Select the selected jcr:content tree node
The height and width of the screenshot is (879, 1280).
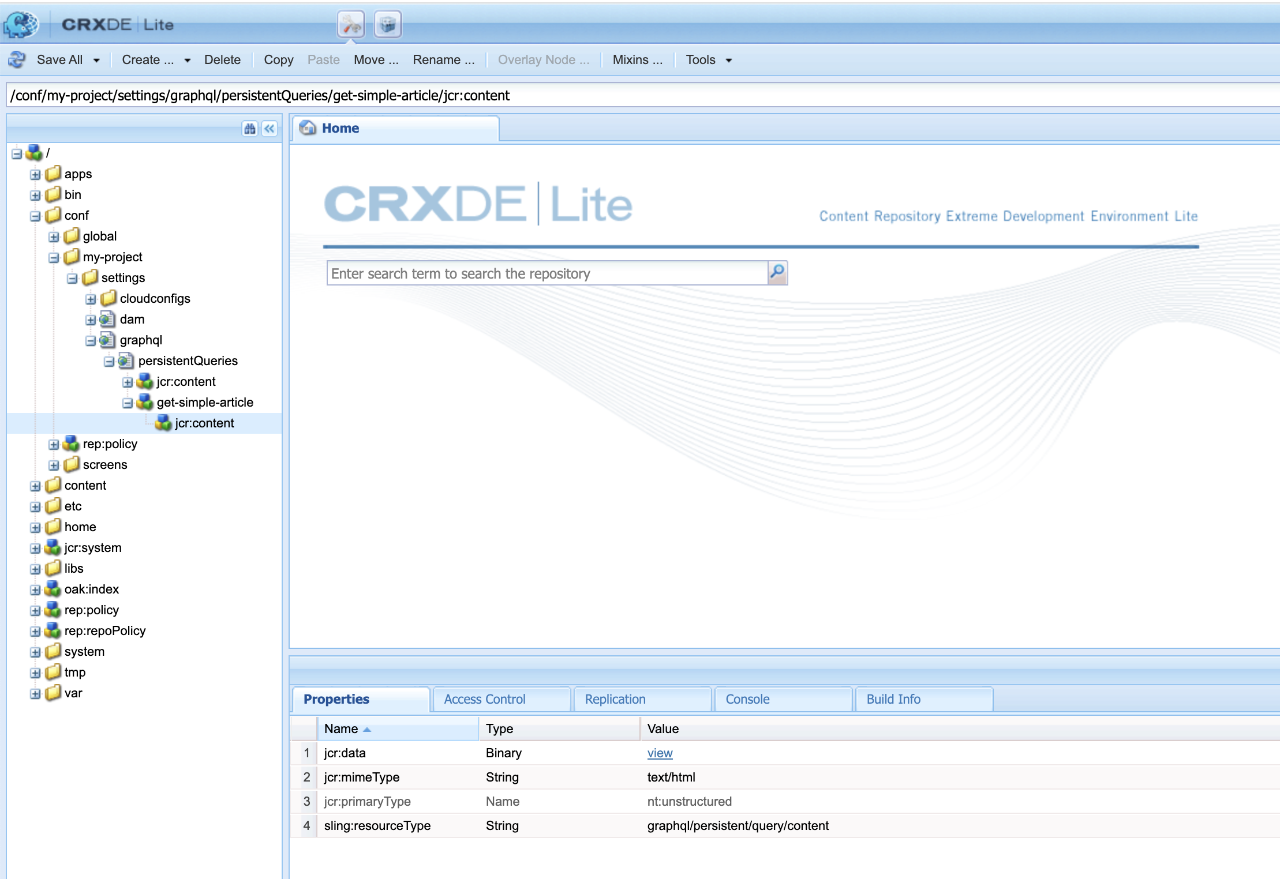[204, 423]
